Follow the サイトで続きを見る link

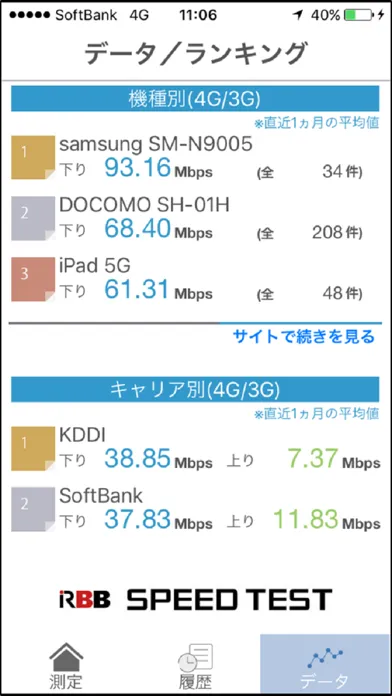click(304, 337)
